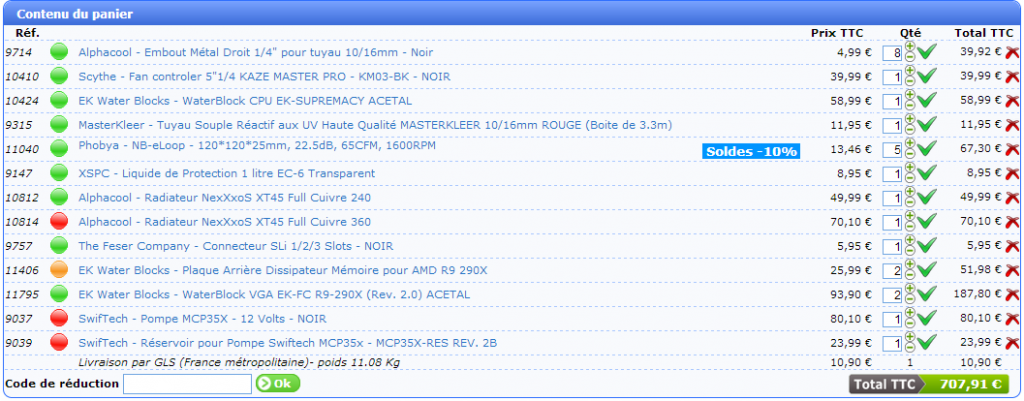Open EK Plaque Arrière Dissipateur Mémoire link

click(x=283, y=270)
